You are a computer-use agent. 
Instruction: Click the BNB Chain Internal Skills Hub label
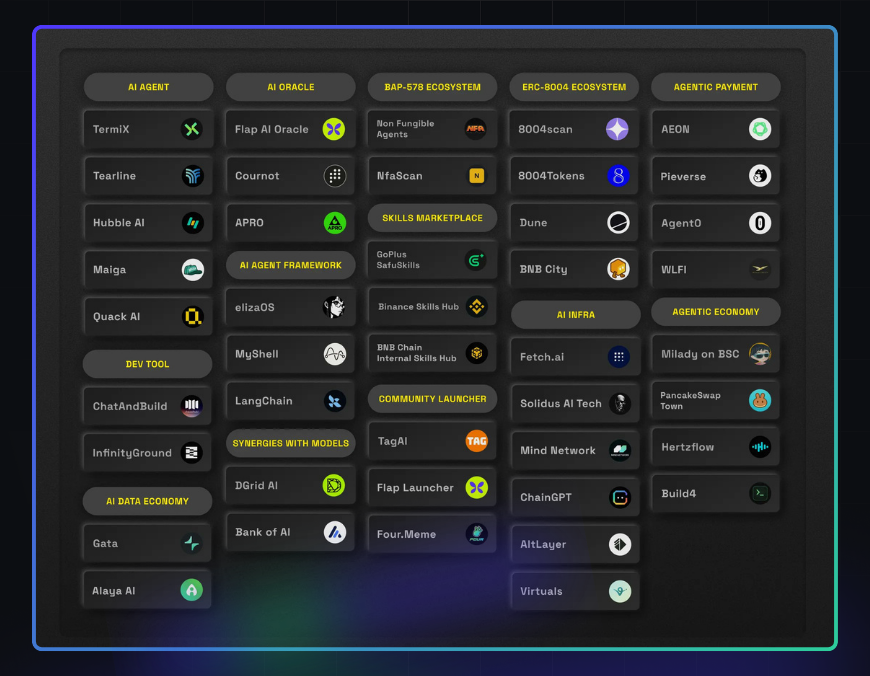pos(417,353)
